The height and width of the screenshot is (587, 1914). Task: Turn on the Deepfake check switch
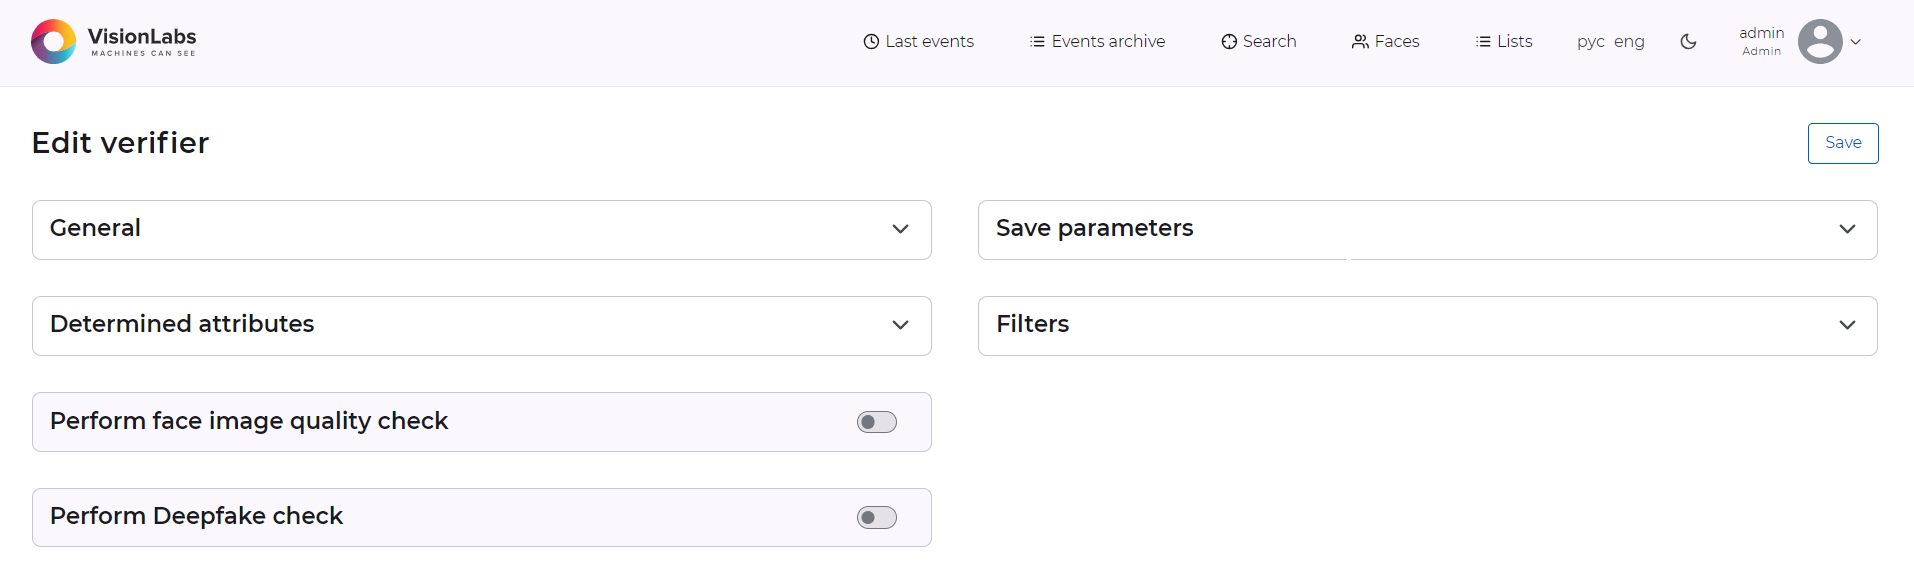877,518
